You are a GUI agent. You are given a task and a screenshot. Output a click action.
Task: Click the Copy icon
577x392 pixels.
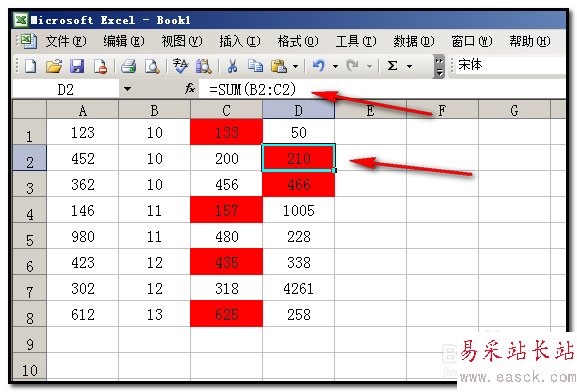[255, 66]
